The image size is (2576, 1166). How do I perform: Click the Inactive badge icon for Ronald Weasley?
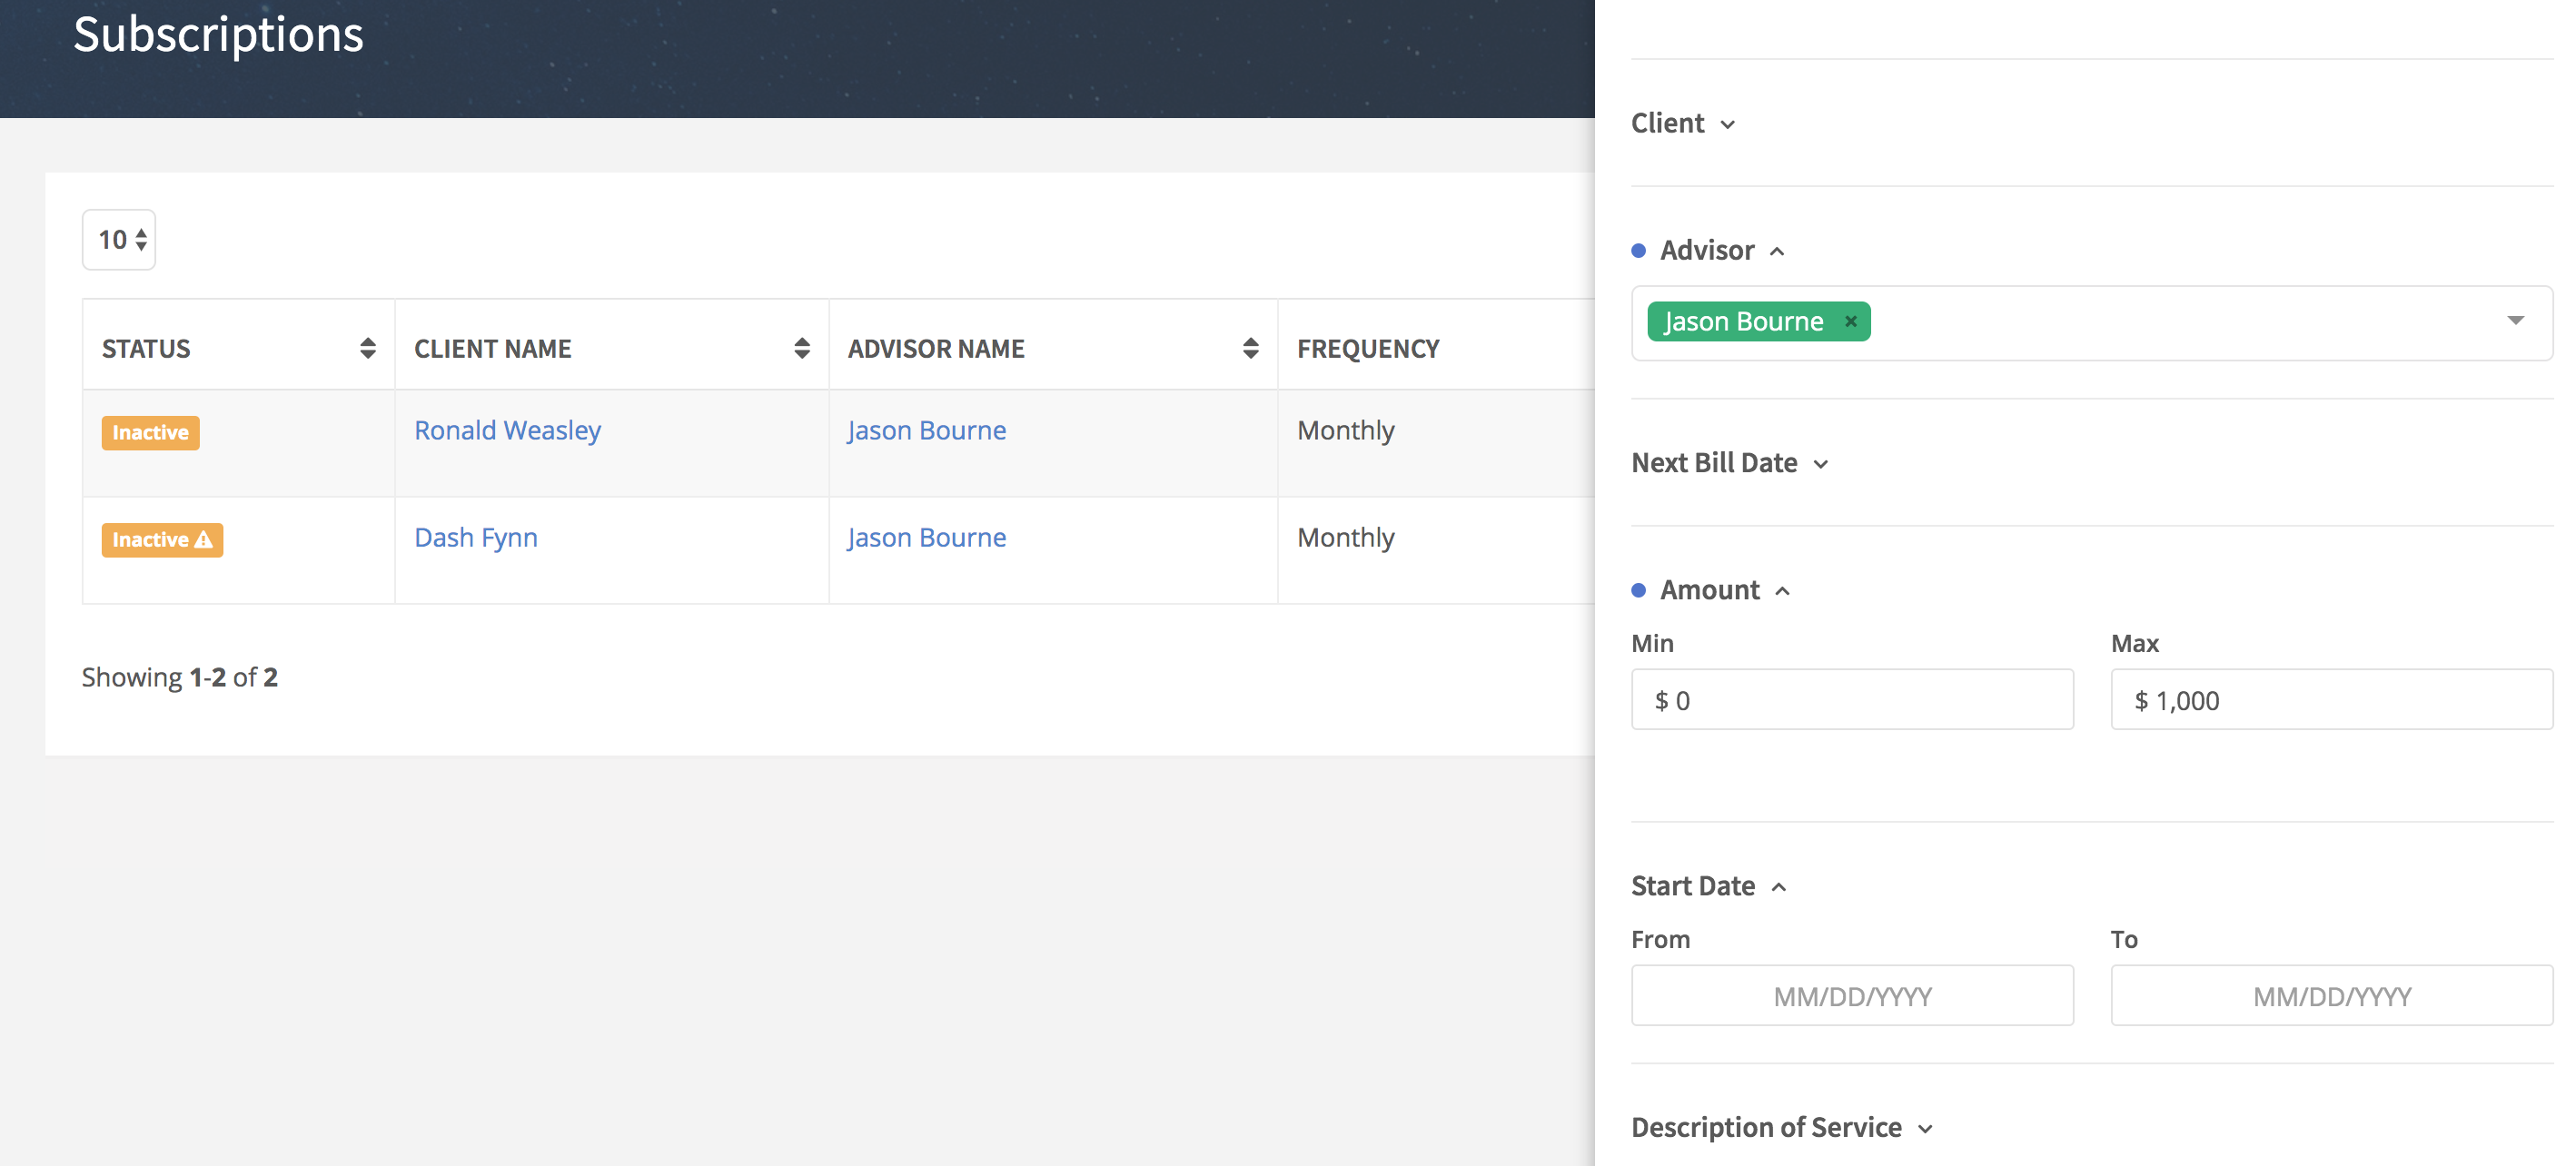click(151, 432)
